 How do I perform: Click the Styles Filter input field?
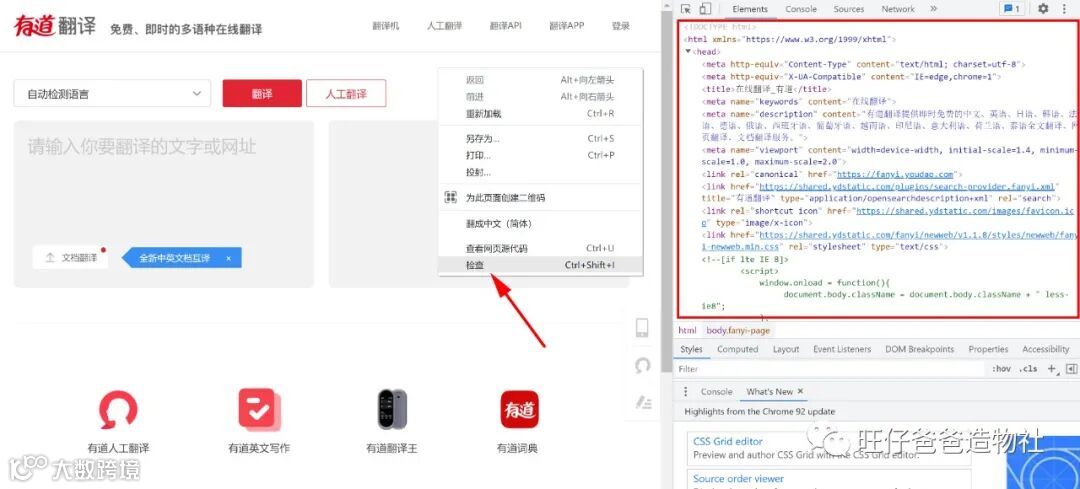point(830,369)
